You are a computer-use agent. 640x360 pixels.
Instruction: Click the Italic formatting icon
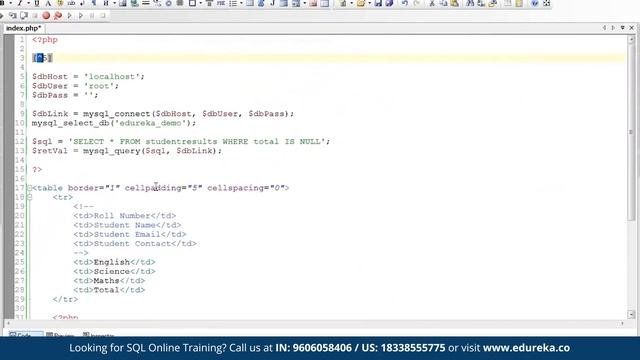20,3
